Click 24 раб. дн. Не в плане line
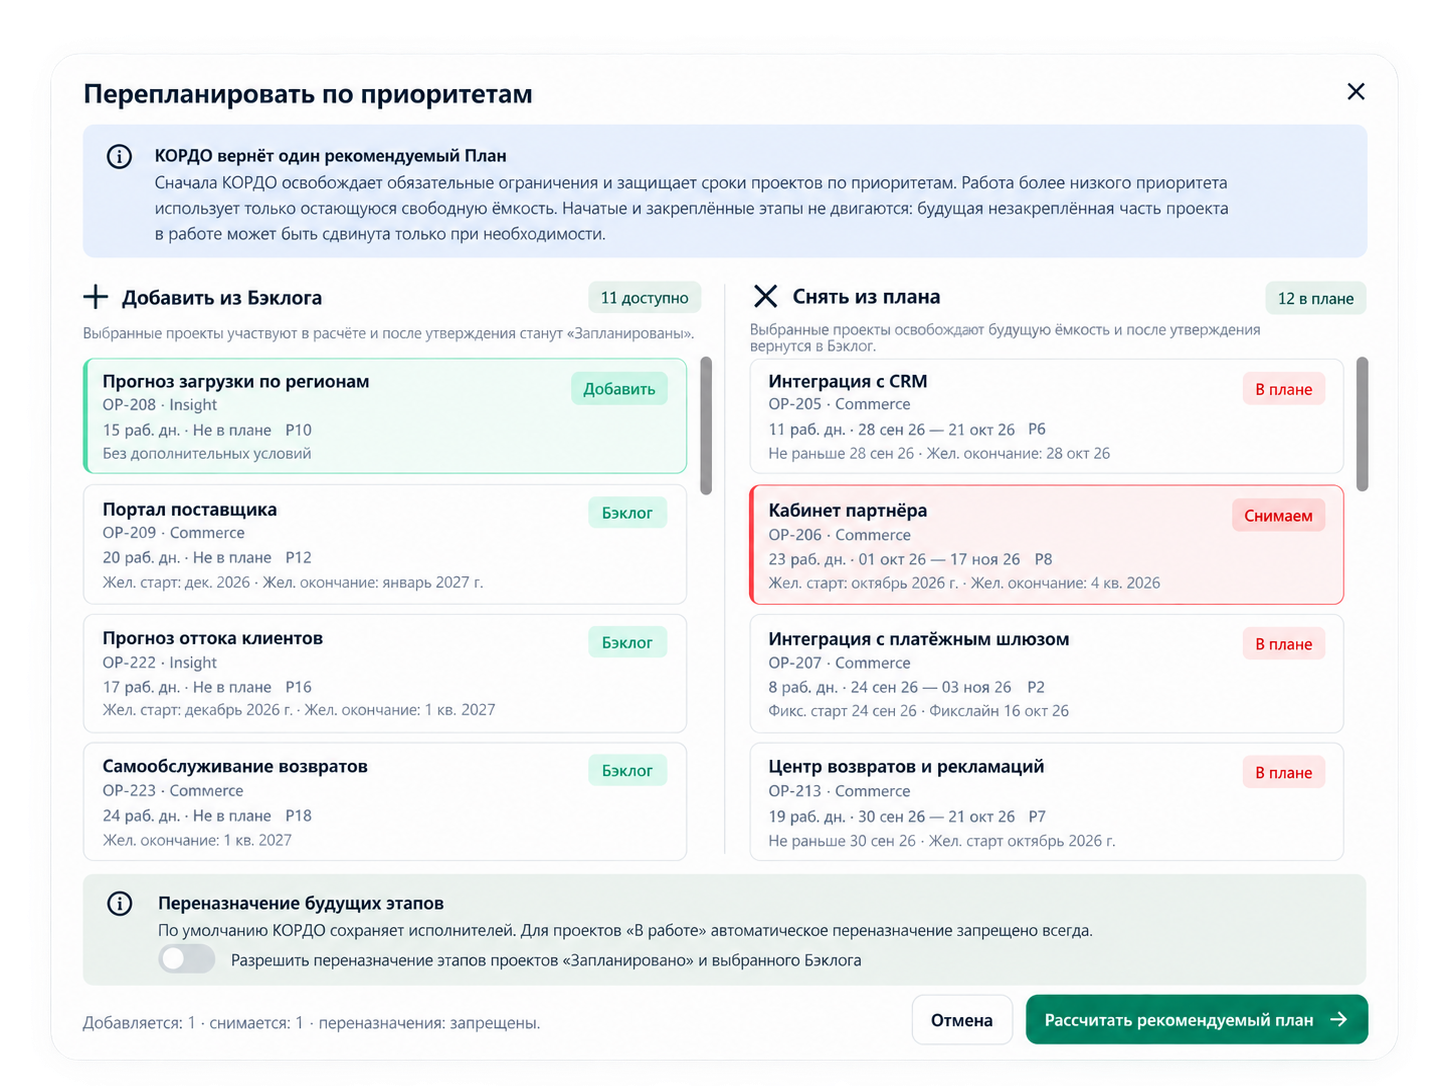 pyautogui.click(x=207, y=815)
